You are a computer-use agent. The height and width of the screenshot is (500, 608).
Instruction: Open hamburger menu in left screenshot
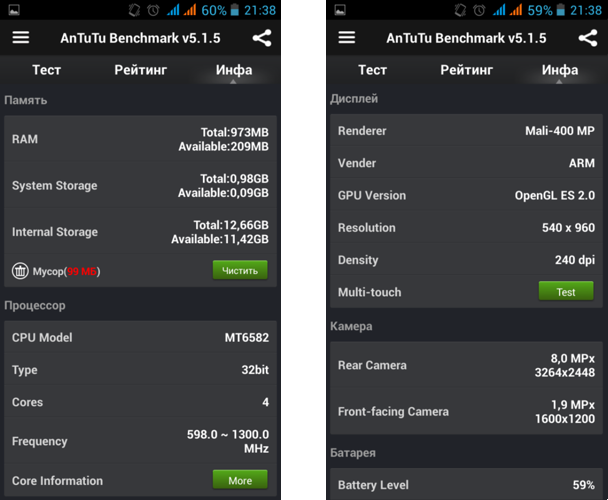click(21, 38)
